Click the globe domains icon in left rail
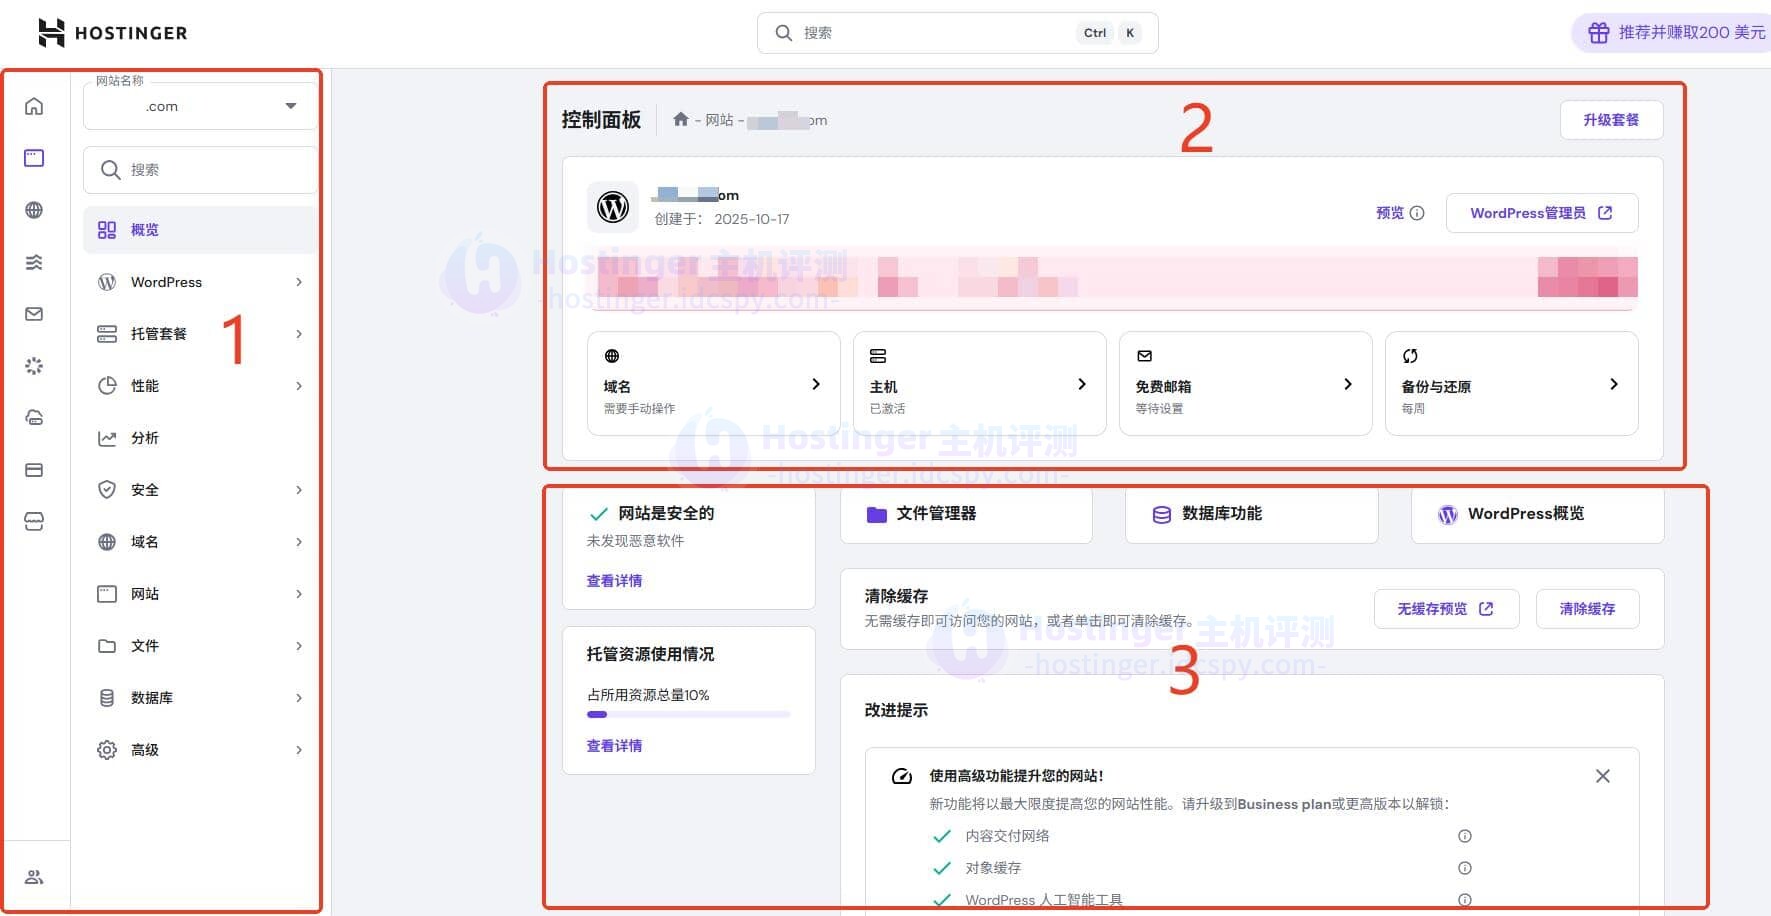 pyautogui.click(x=34, y=210)
